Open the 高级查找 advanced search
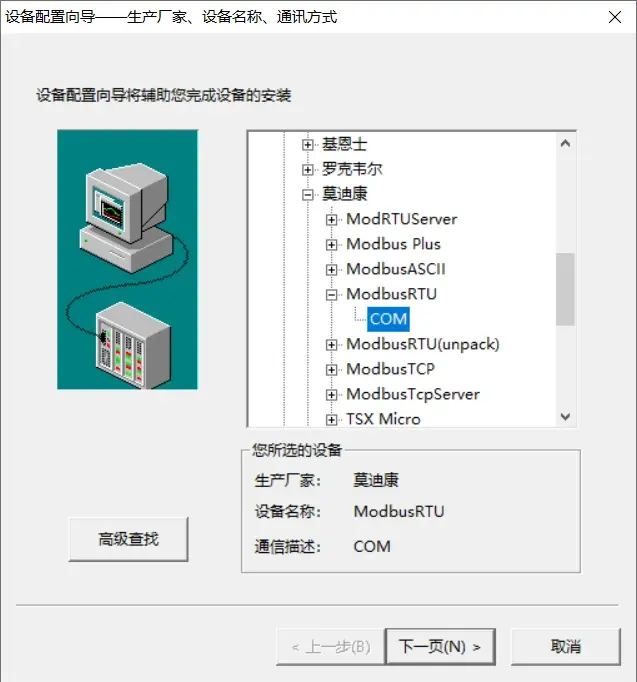 [128, 539]
